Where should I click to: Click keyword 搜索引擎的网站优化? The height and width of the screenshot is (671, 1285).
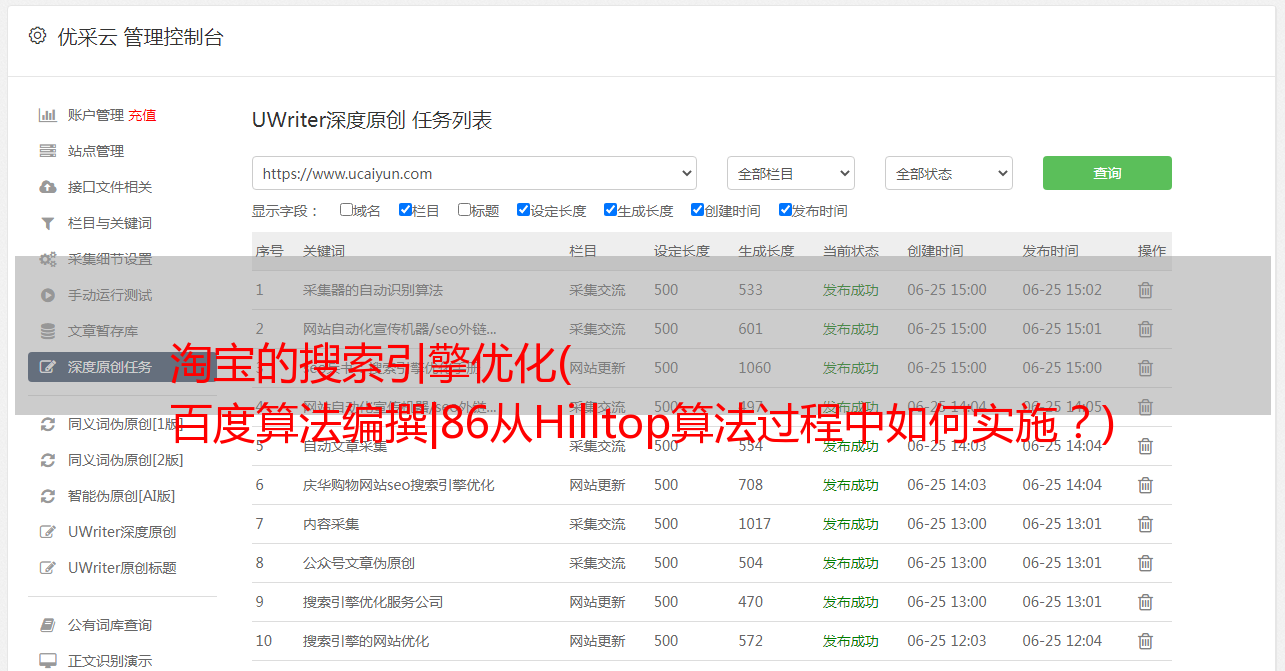(366, 641)
